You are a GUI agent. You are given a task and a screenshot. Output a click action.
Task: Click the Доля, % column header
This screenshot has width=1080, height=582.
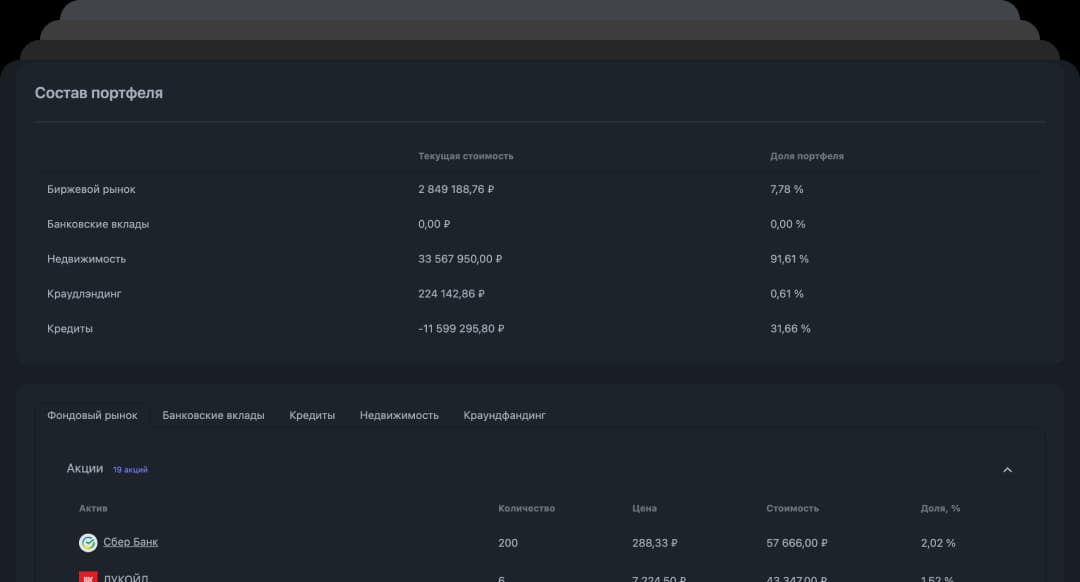(x=940, y=508)
